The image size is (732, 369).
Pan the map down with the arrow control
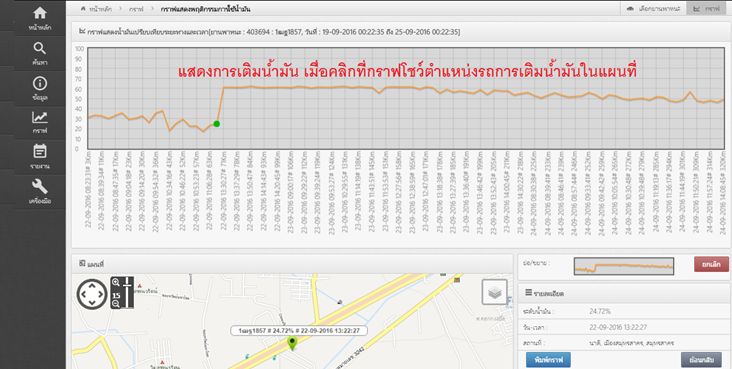[x=92, y=304]
